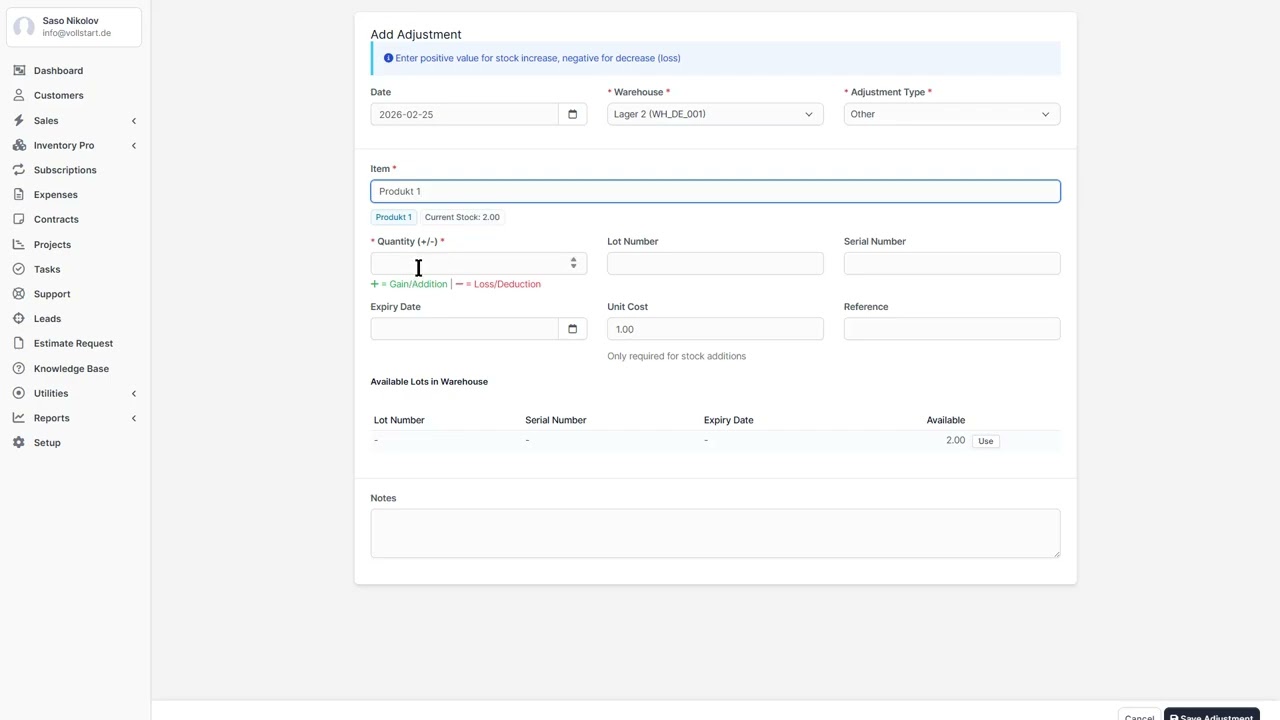This screenshot has width=1280, height=720.
Task: Click the Reports line chart icon
Action: point(19,418)
